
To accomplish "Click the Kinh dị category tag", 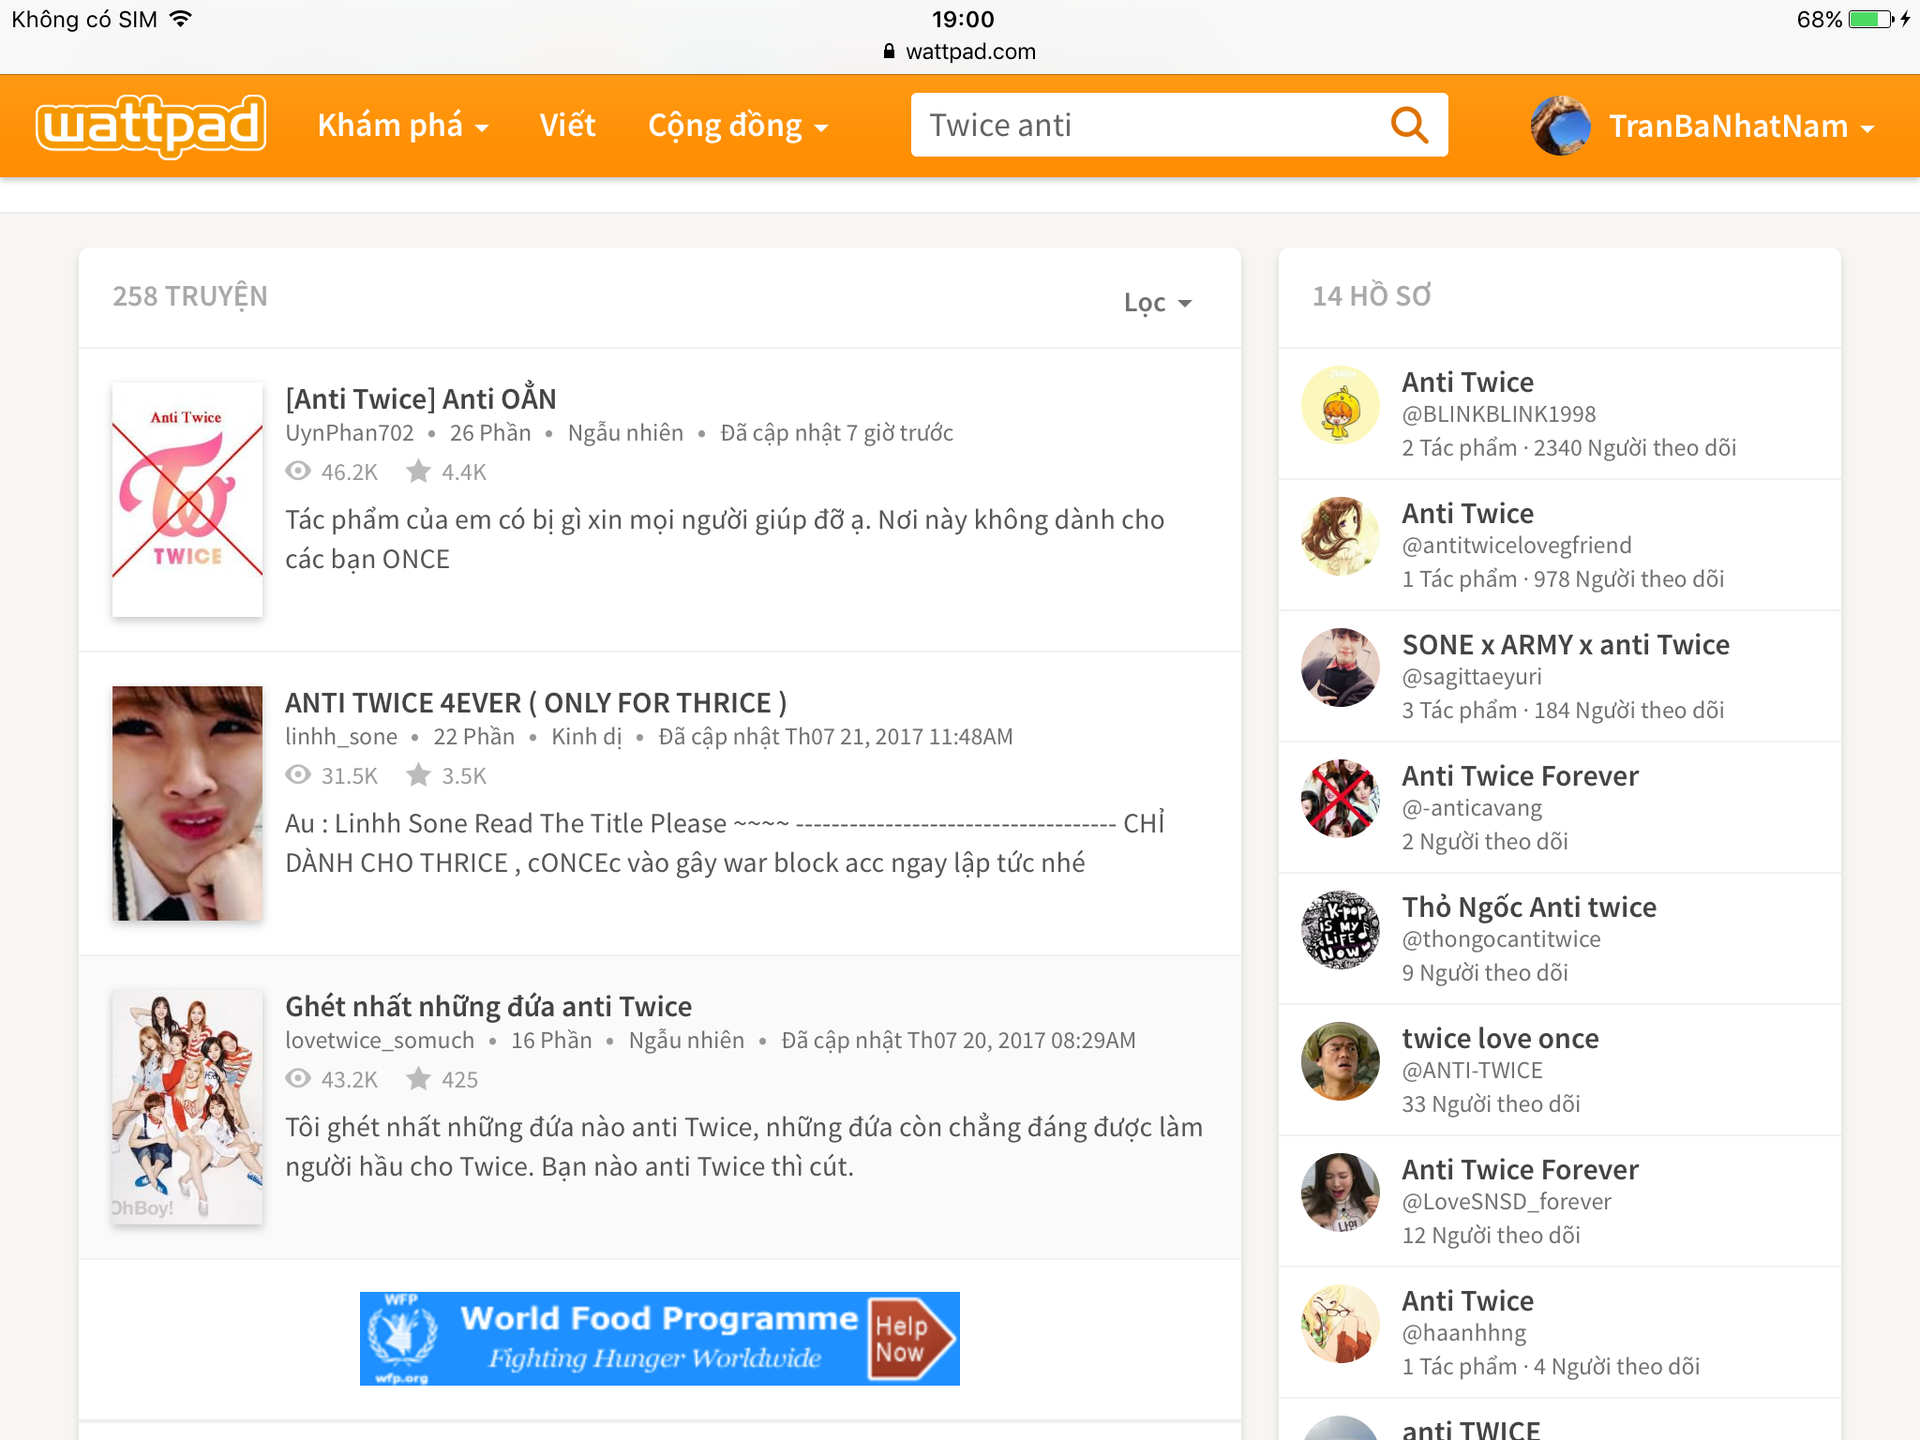I will 587,737.
